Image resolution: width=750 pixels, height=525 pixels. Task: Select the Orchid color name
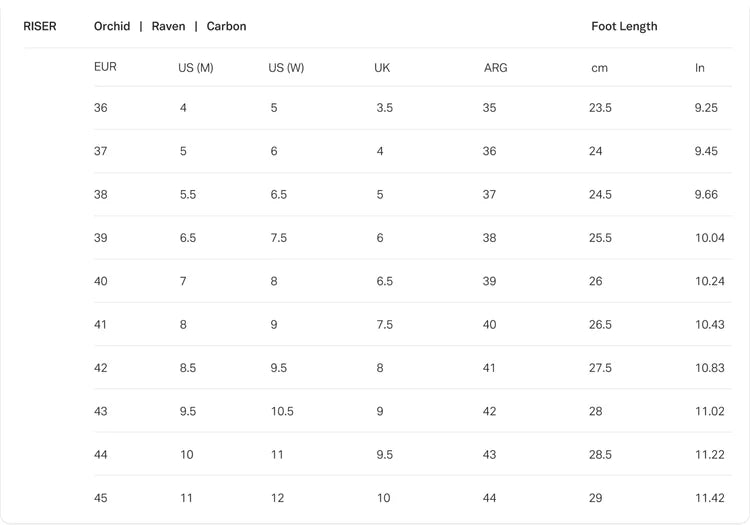pos(112,26)
